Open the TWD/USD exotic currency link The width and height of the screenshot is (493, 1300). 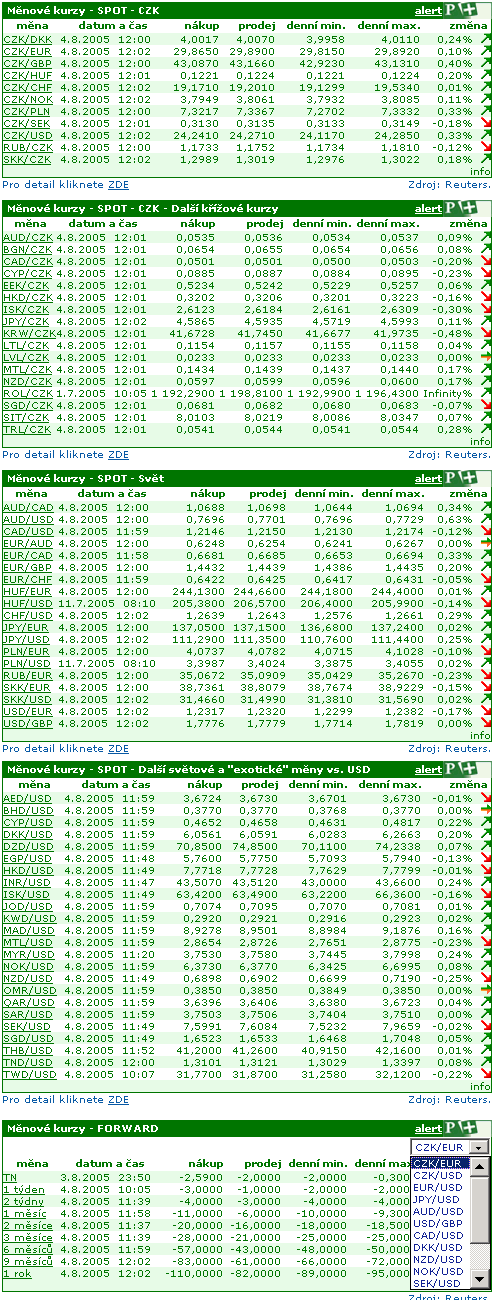pyautogui.click(x=28, y=1074)
